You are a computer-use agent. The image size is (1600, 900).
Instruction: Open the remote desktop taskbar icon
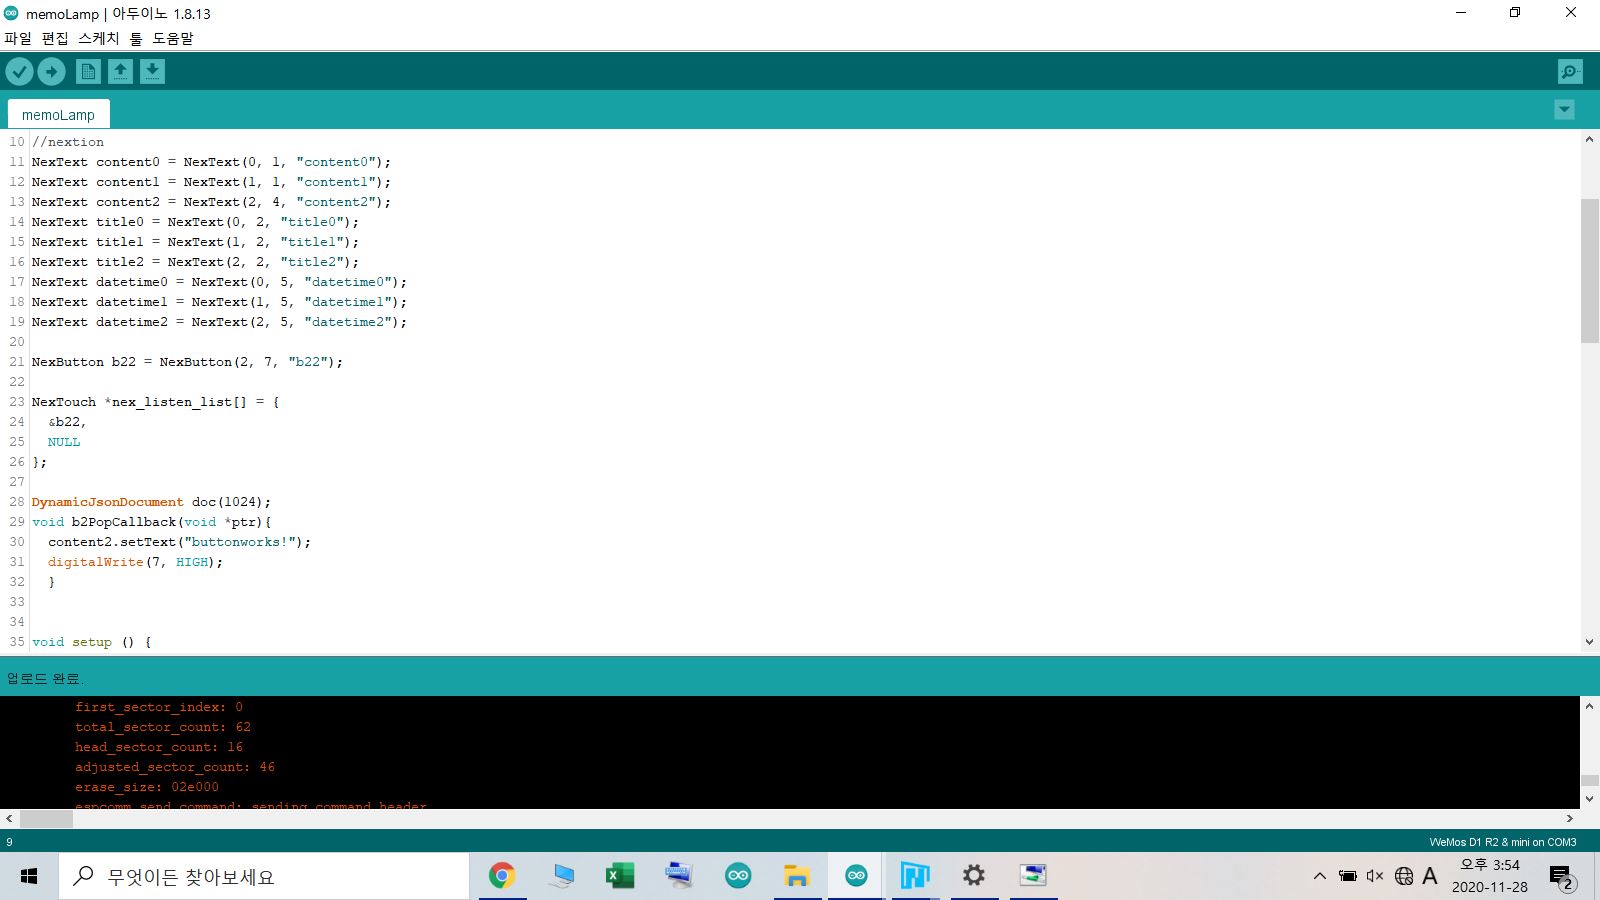coord(679,876)
